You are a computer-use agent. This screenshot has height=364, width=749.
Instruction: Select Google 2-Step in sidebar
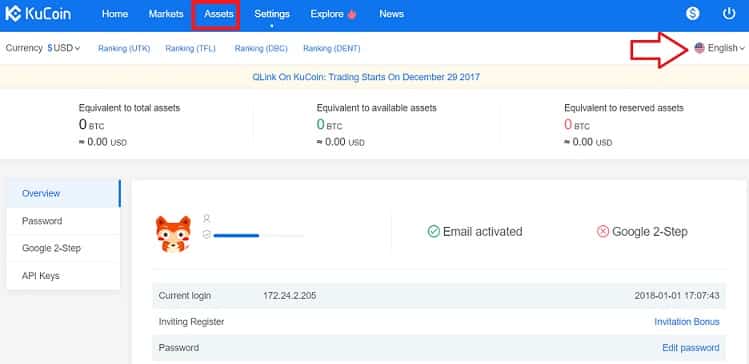(x=64, y=248)
